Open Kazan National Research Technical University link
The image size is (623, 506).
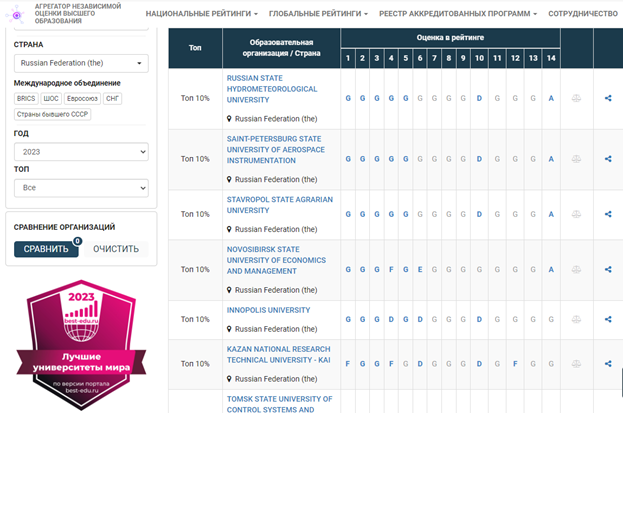tap(279, 355)
